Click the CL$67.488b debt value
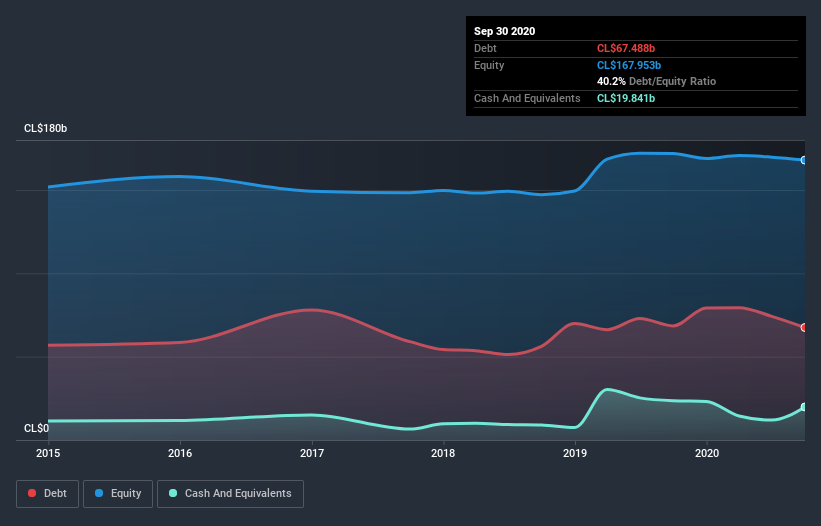Viewport: 821px width, 526px height. [626, 48]
